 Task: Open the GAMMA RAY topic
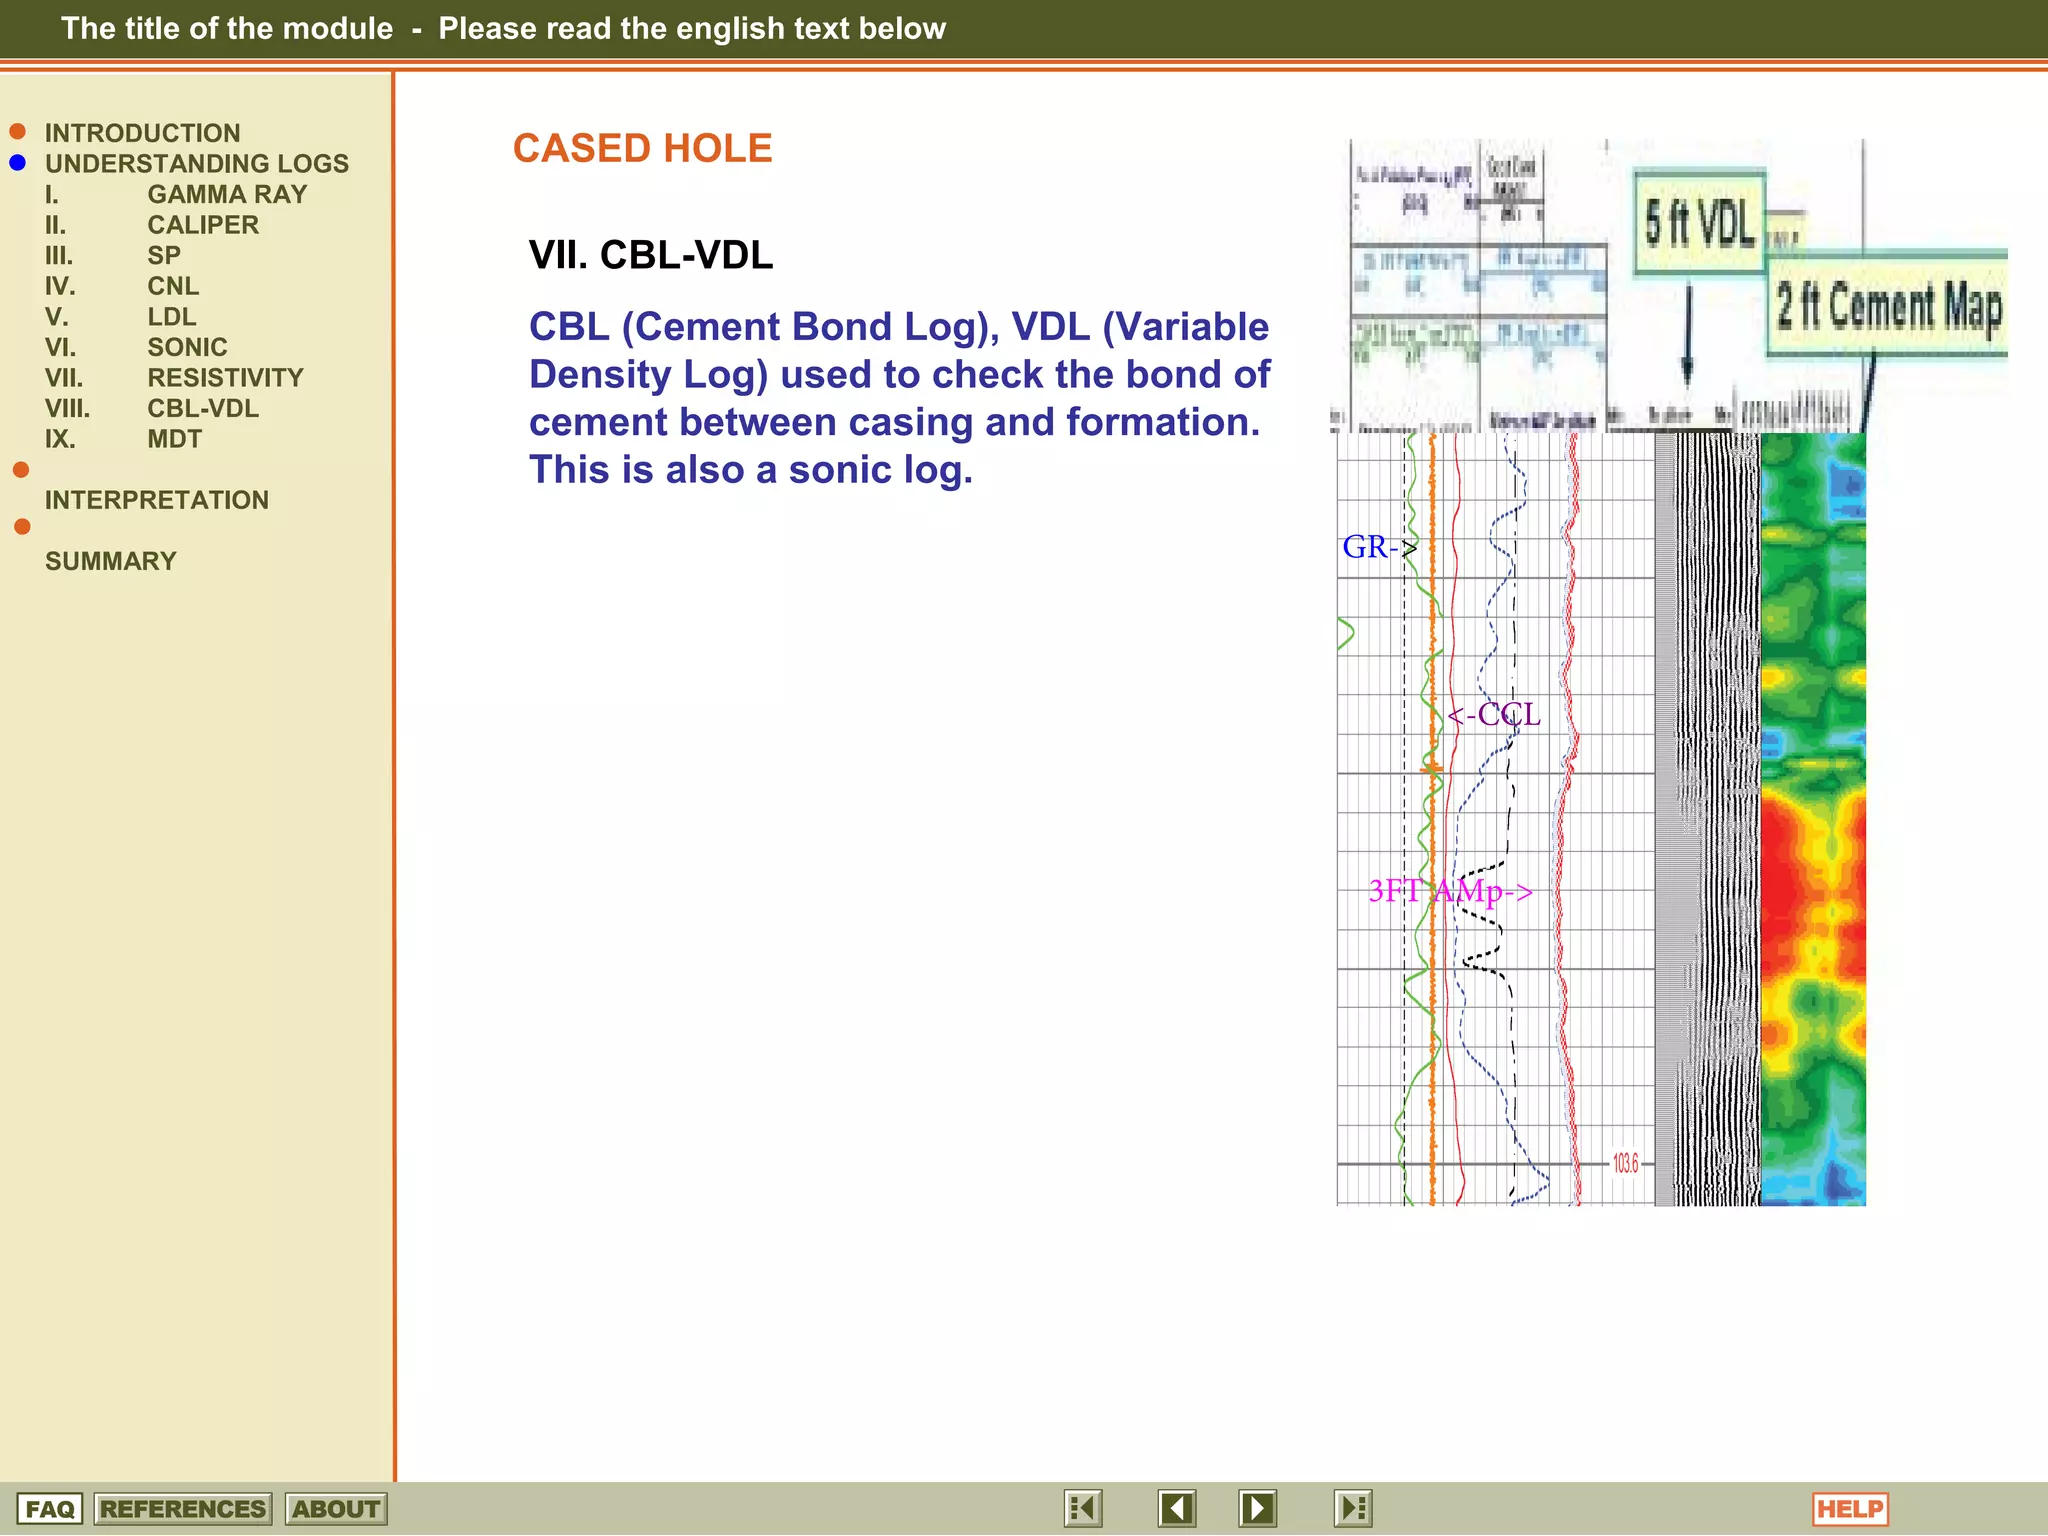click(x=227, y=194)
